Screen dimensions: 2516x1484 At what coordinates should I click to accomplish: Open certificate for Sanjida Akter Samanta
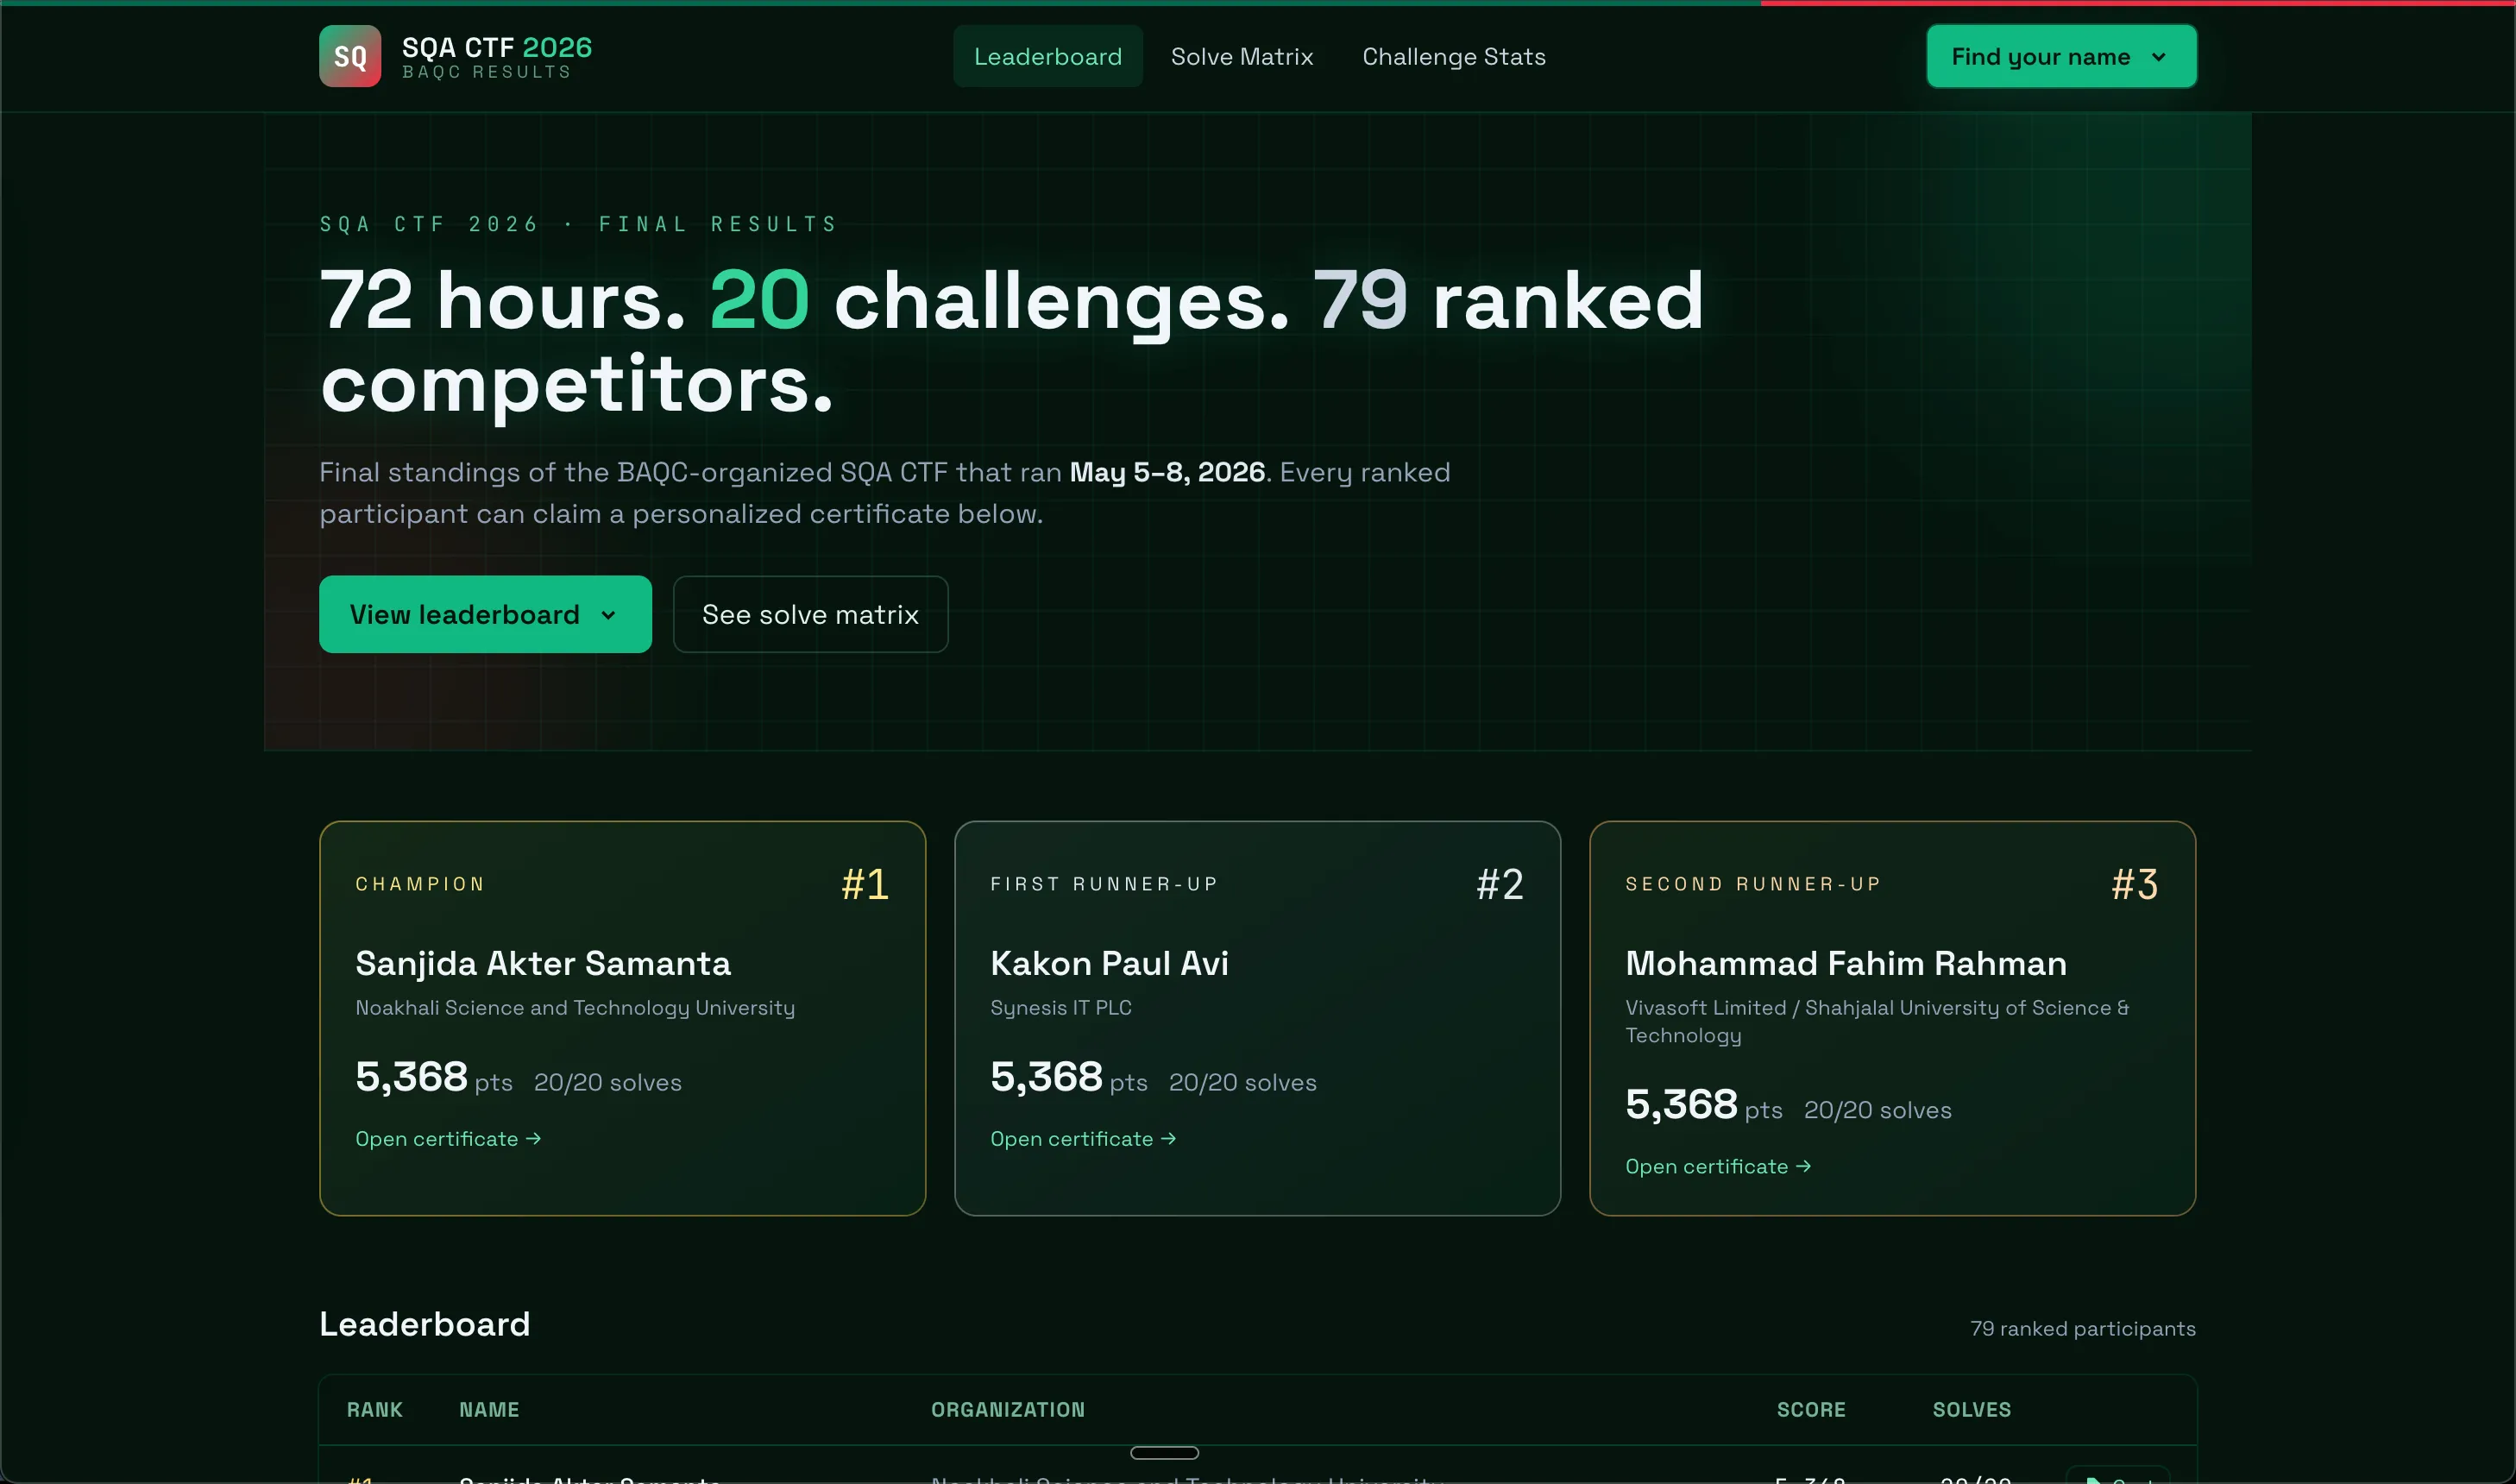(x=448, y=1138)
